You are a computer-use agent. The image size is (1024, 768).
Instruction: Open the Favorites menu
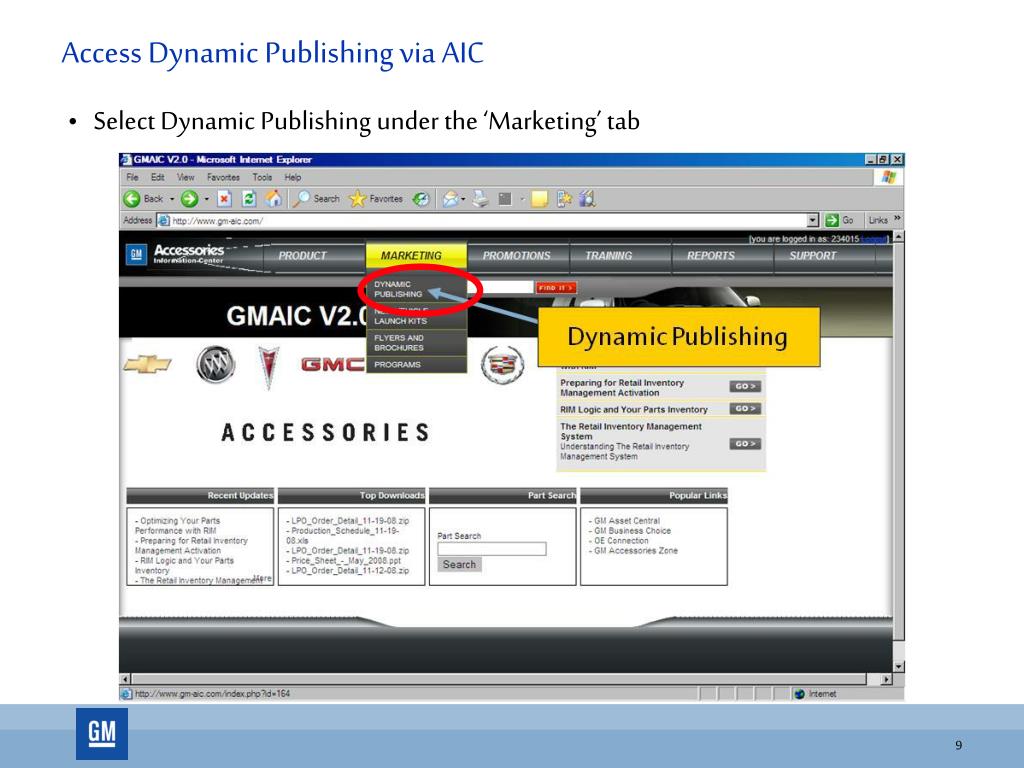point(223,177)
